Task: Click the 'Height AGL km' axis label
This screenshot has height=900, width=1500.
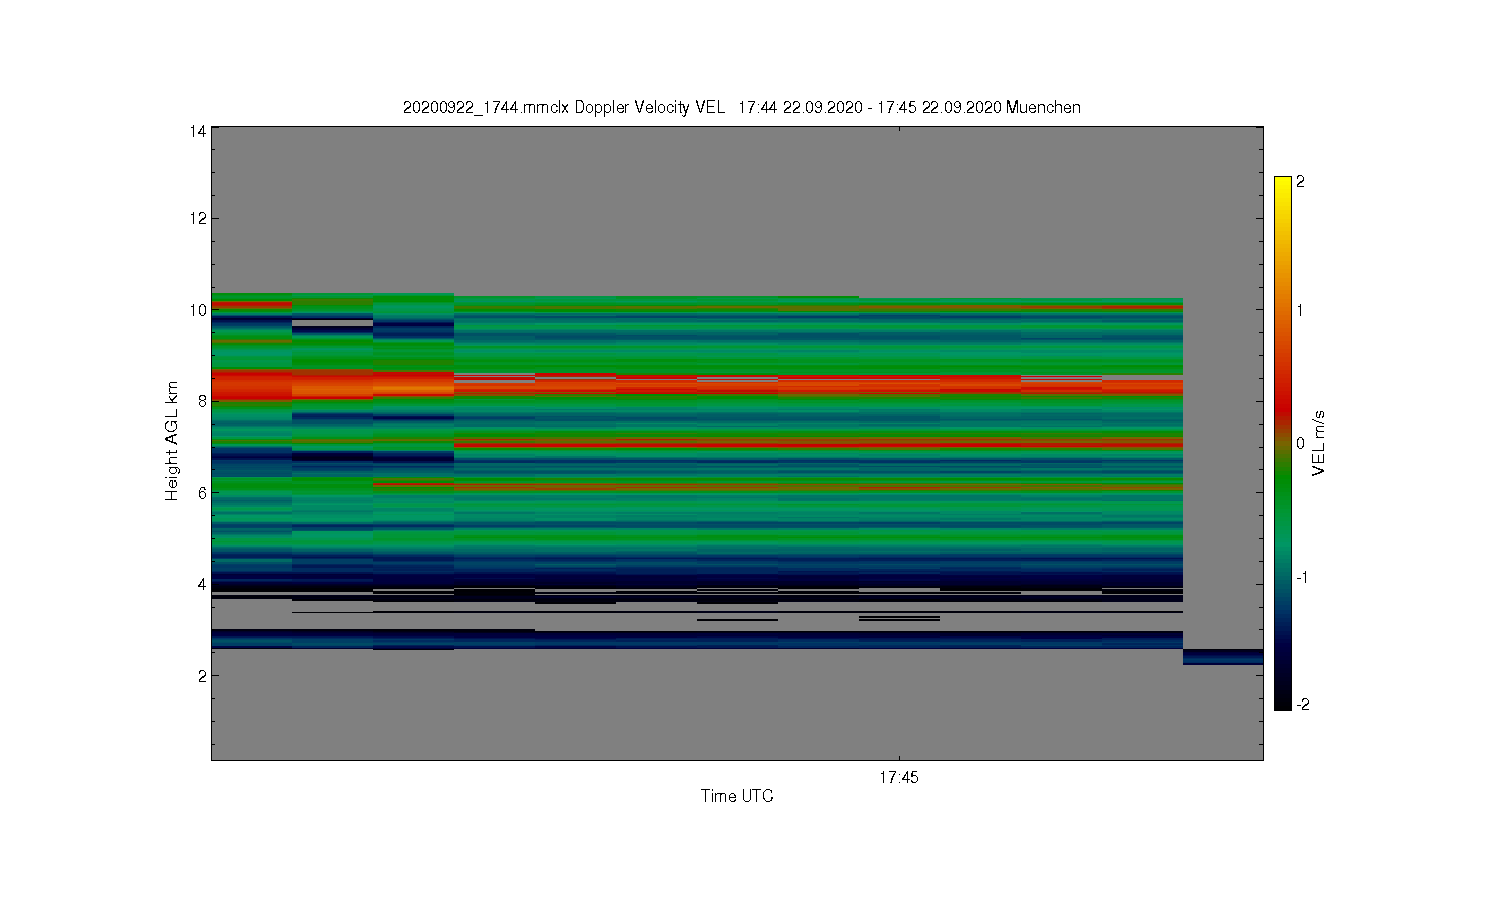Action: point(172,441)
